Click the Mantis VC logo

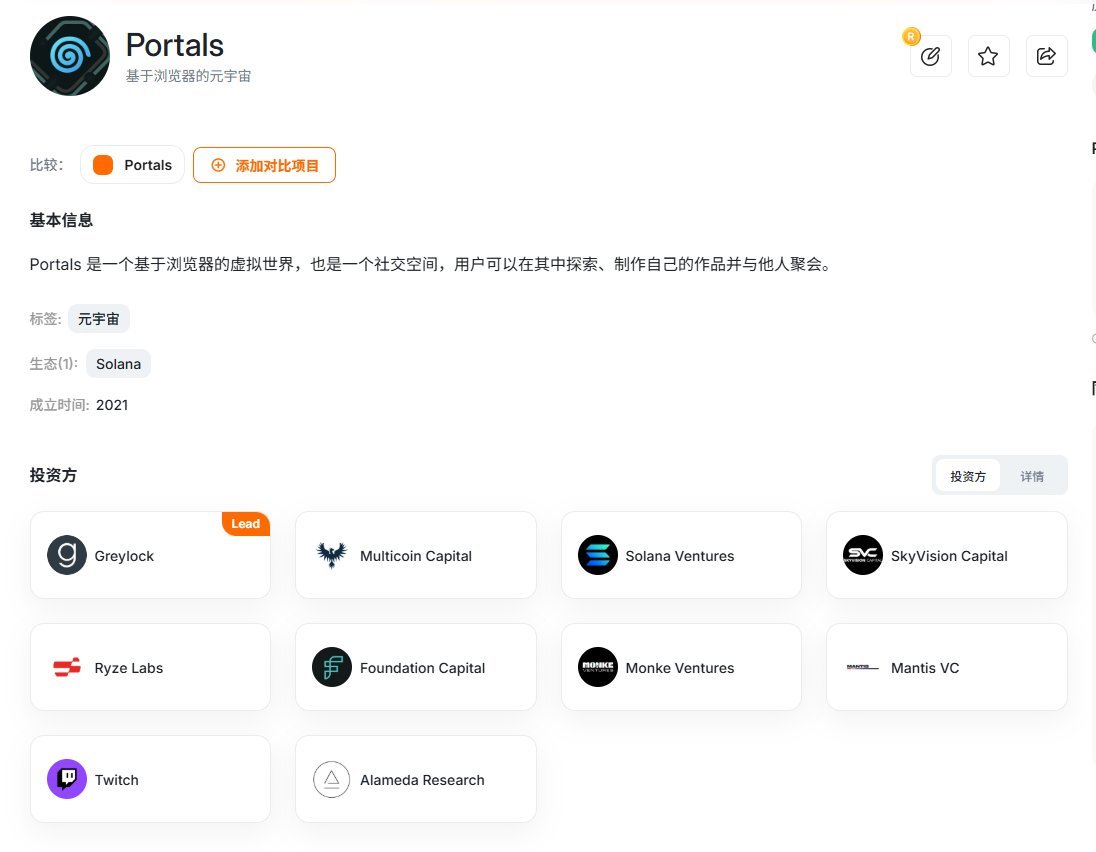[863, 667]
